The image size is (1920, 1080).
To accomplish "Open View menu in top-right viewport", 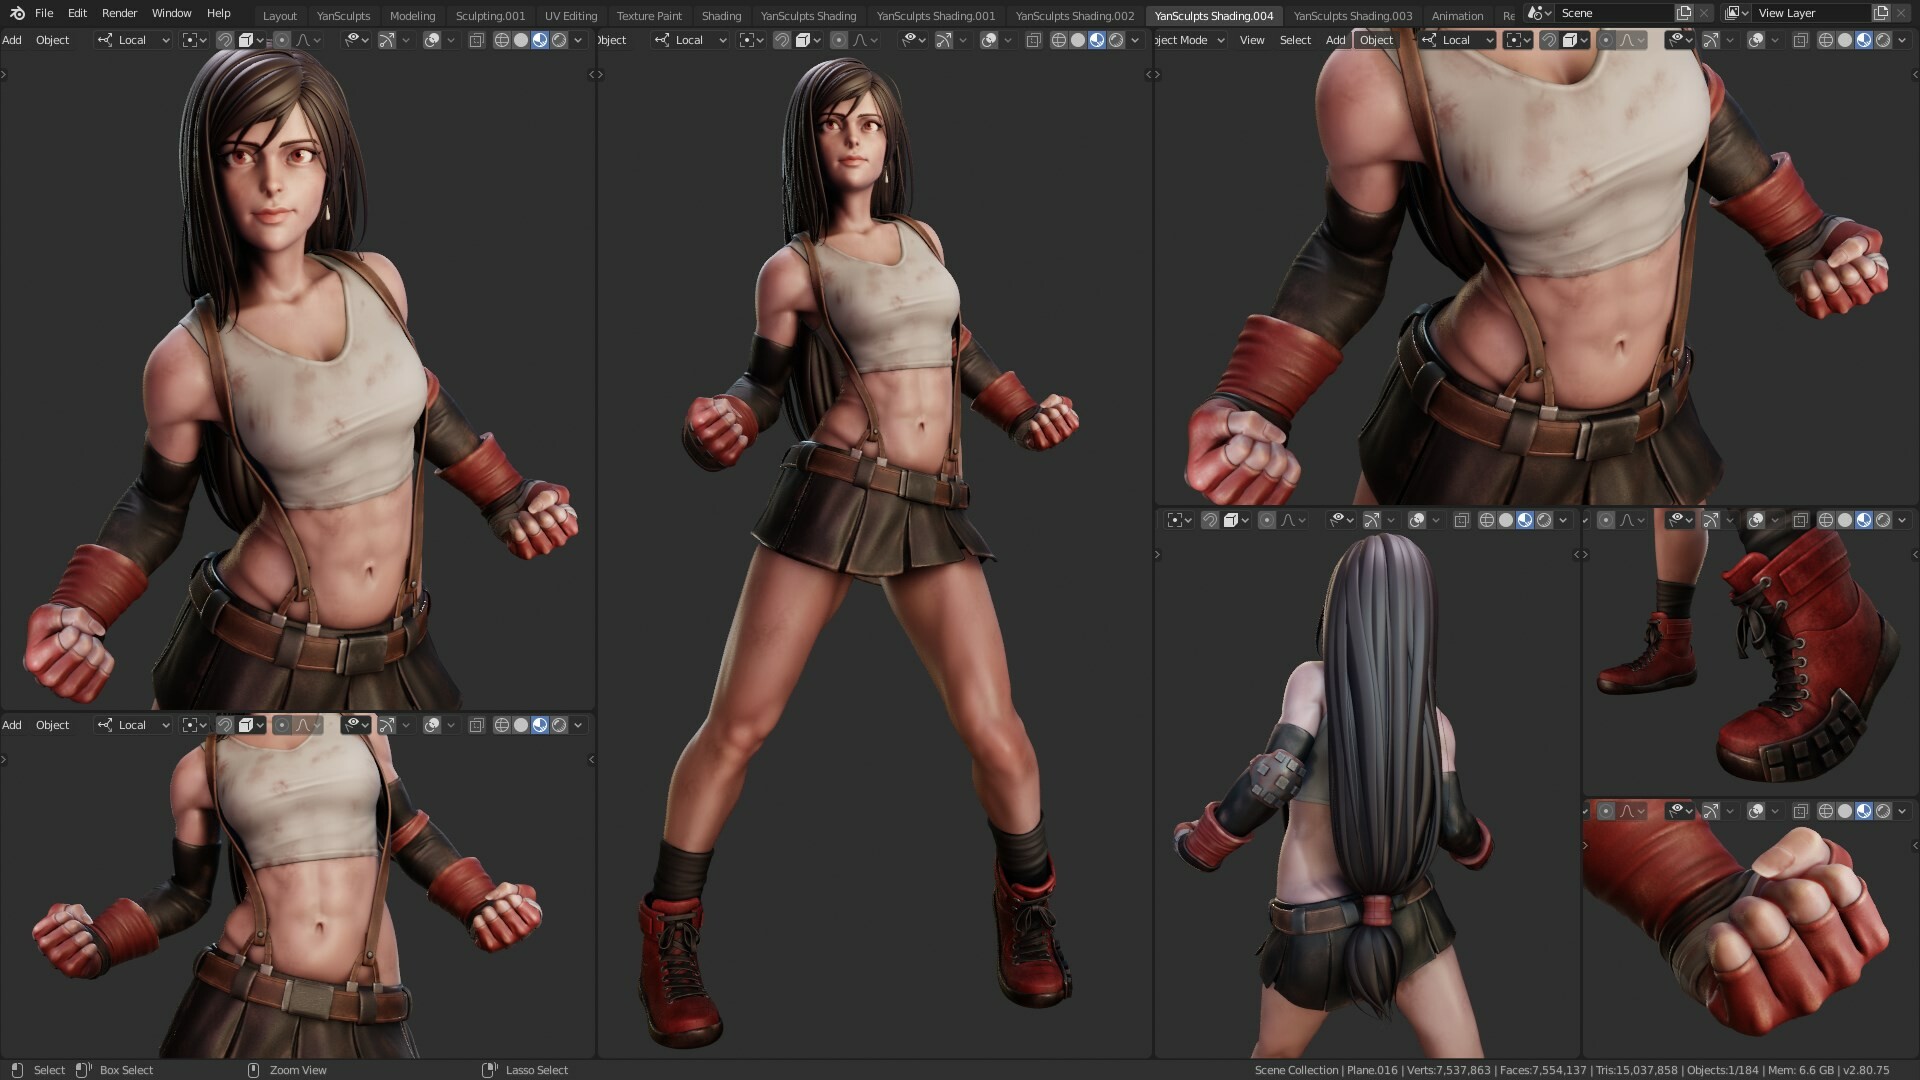I will point(1252,40).
